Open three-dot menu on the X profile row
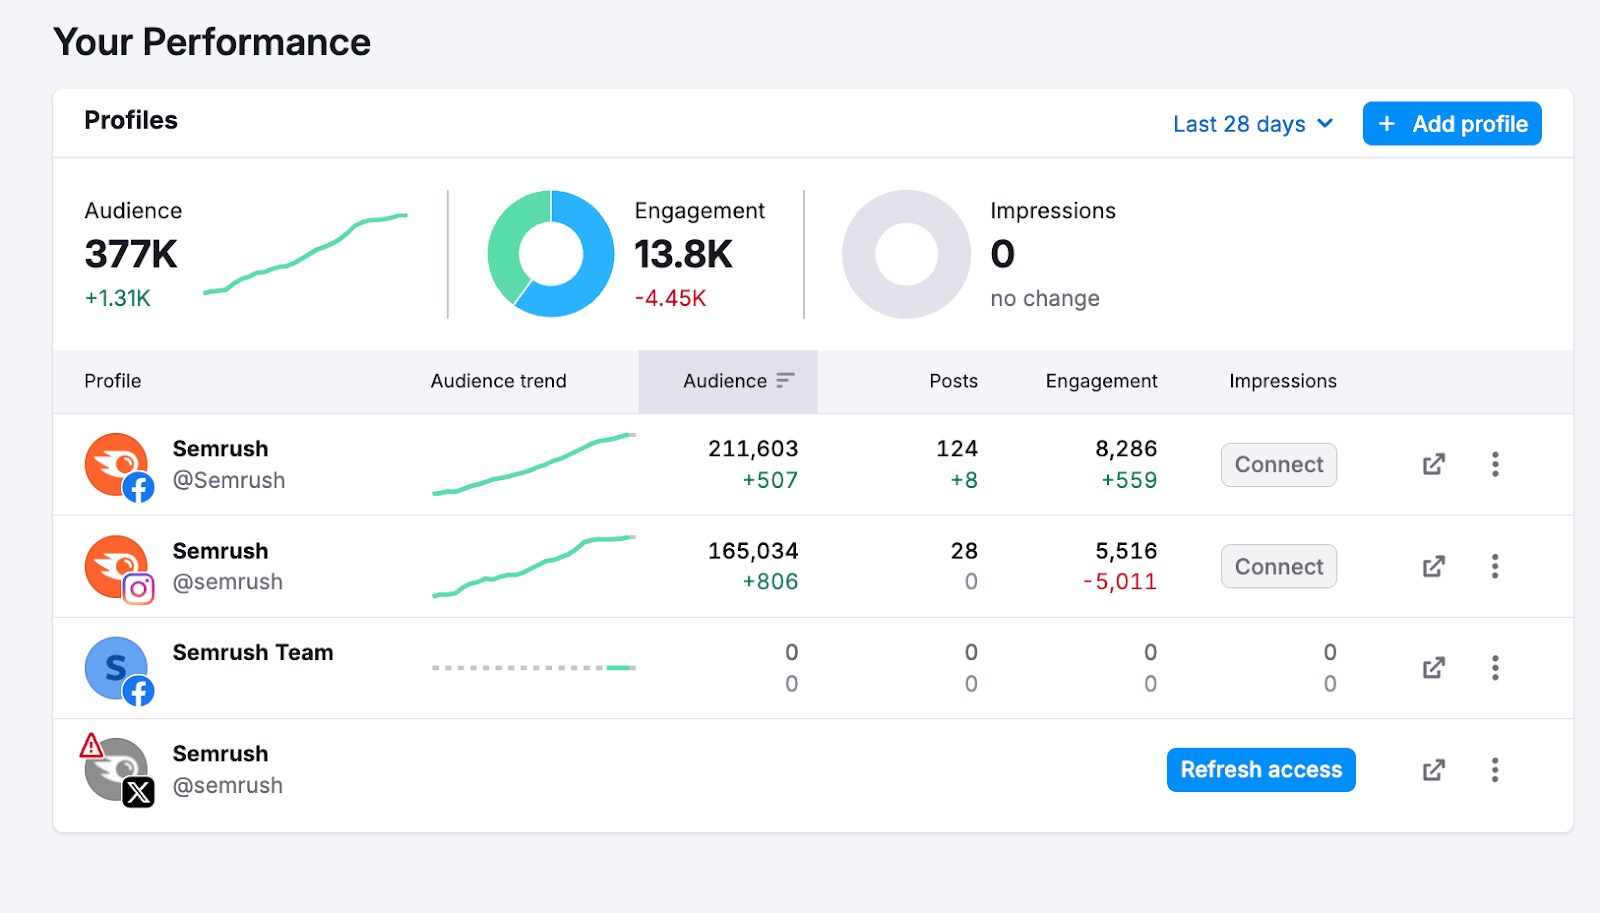This screenshot has height=913, width=1600. pyautogui.click(x=1495, y=770)
